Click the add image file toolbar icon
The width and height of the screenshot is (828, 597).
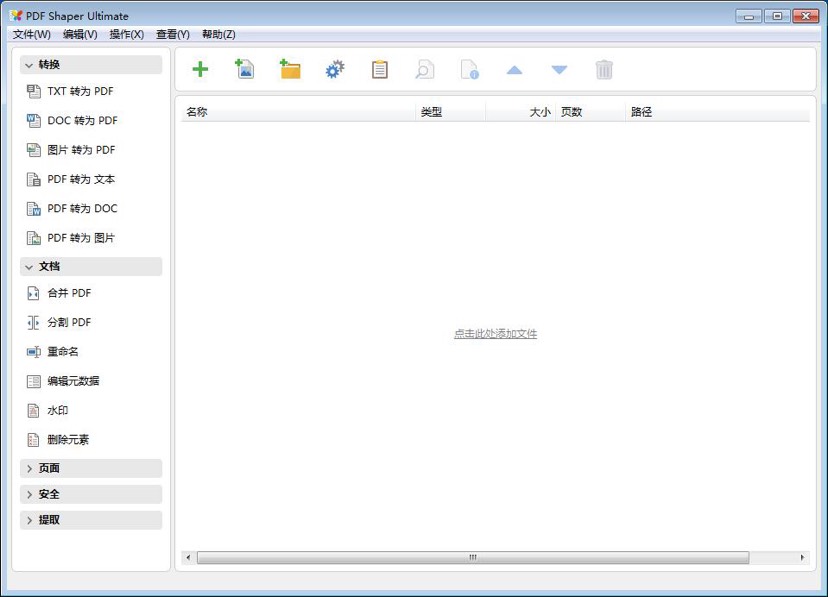coord(244,69)
